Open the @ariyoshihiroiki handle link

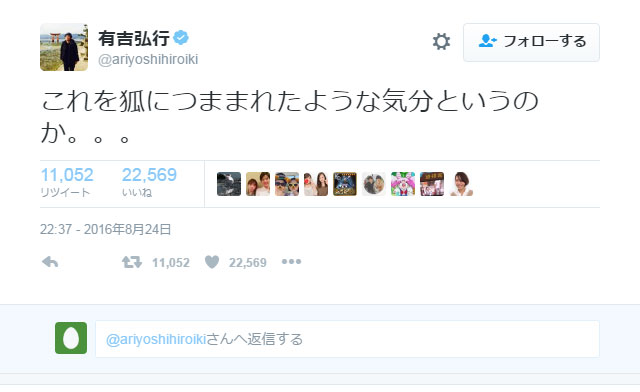[148, 59]
